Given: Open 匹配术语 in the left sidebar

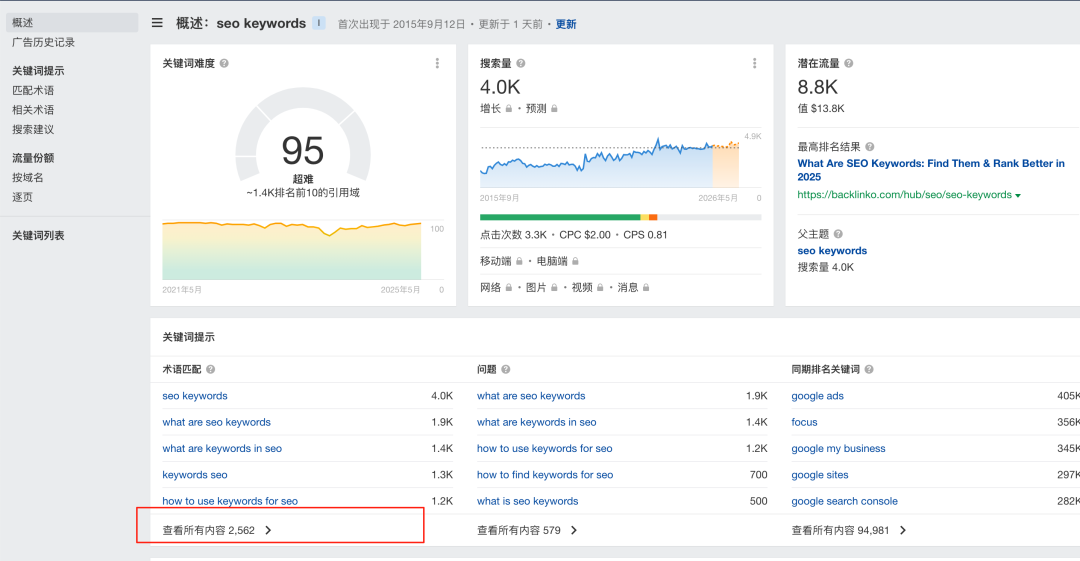Looking at the screenshot, I should pyautogui.click(x=33, y=90).
